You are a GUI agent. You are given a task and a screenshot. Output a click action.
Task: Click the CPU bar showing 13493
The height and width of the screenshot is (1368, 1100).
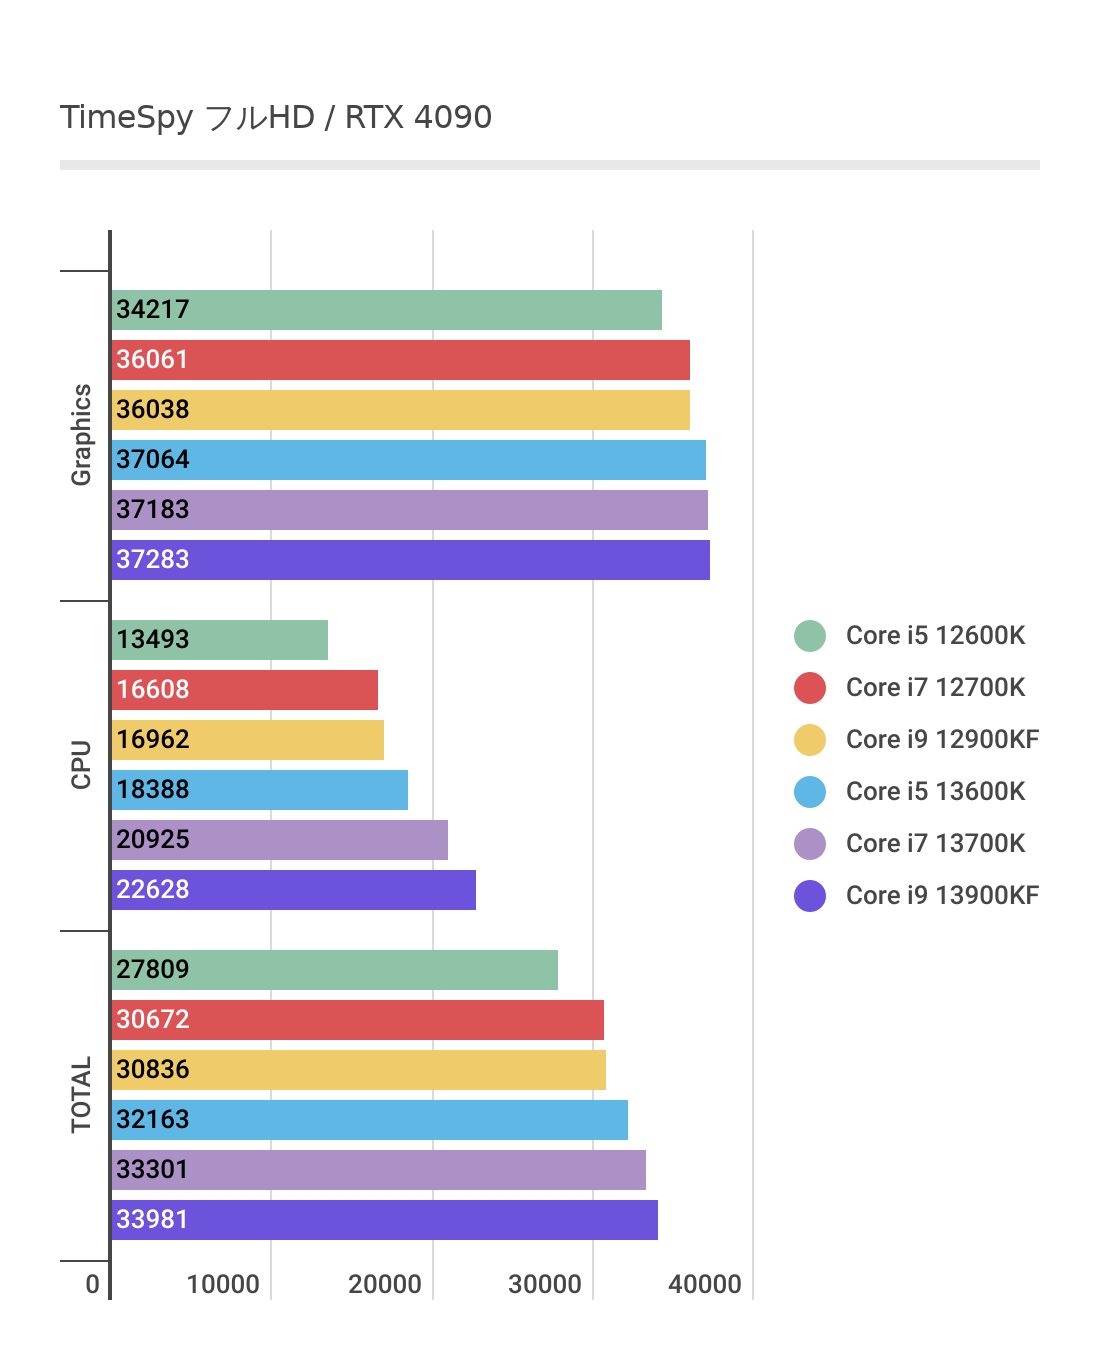point(220,640)
